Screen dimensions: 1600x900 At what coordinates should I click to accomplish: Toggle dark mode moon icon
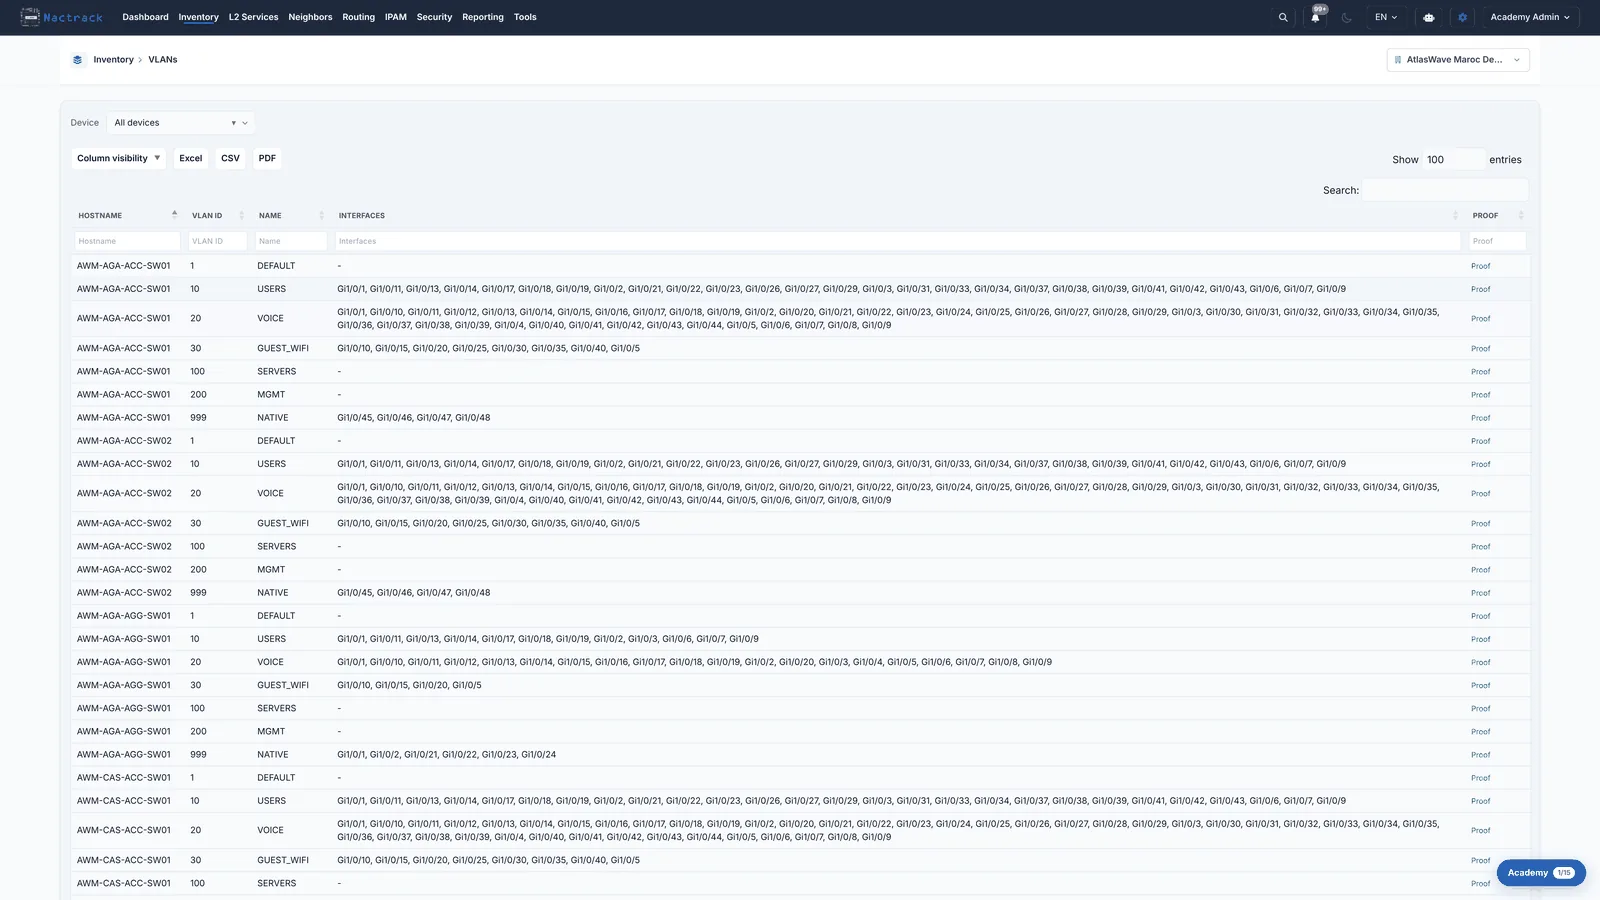point(1347,17)
